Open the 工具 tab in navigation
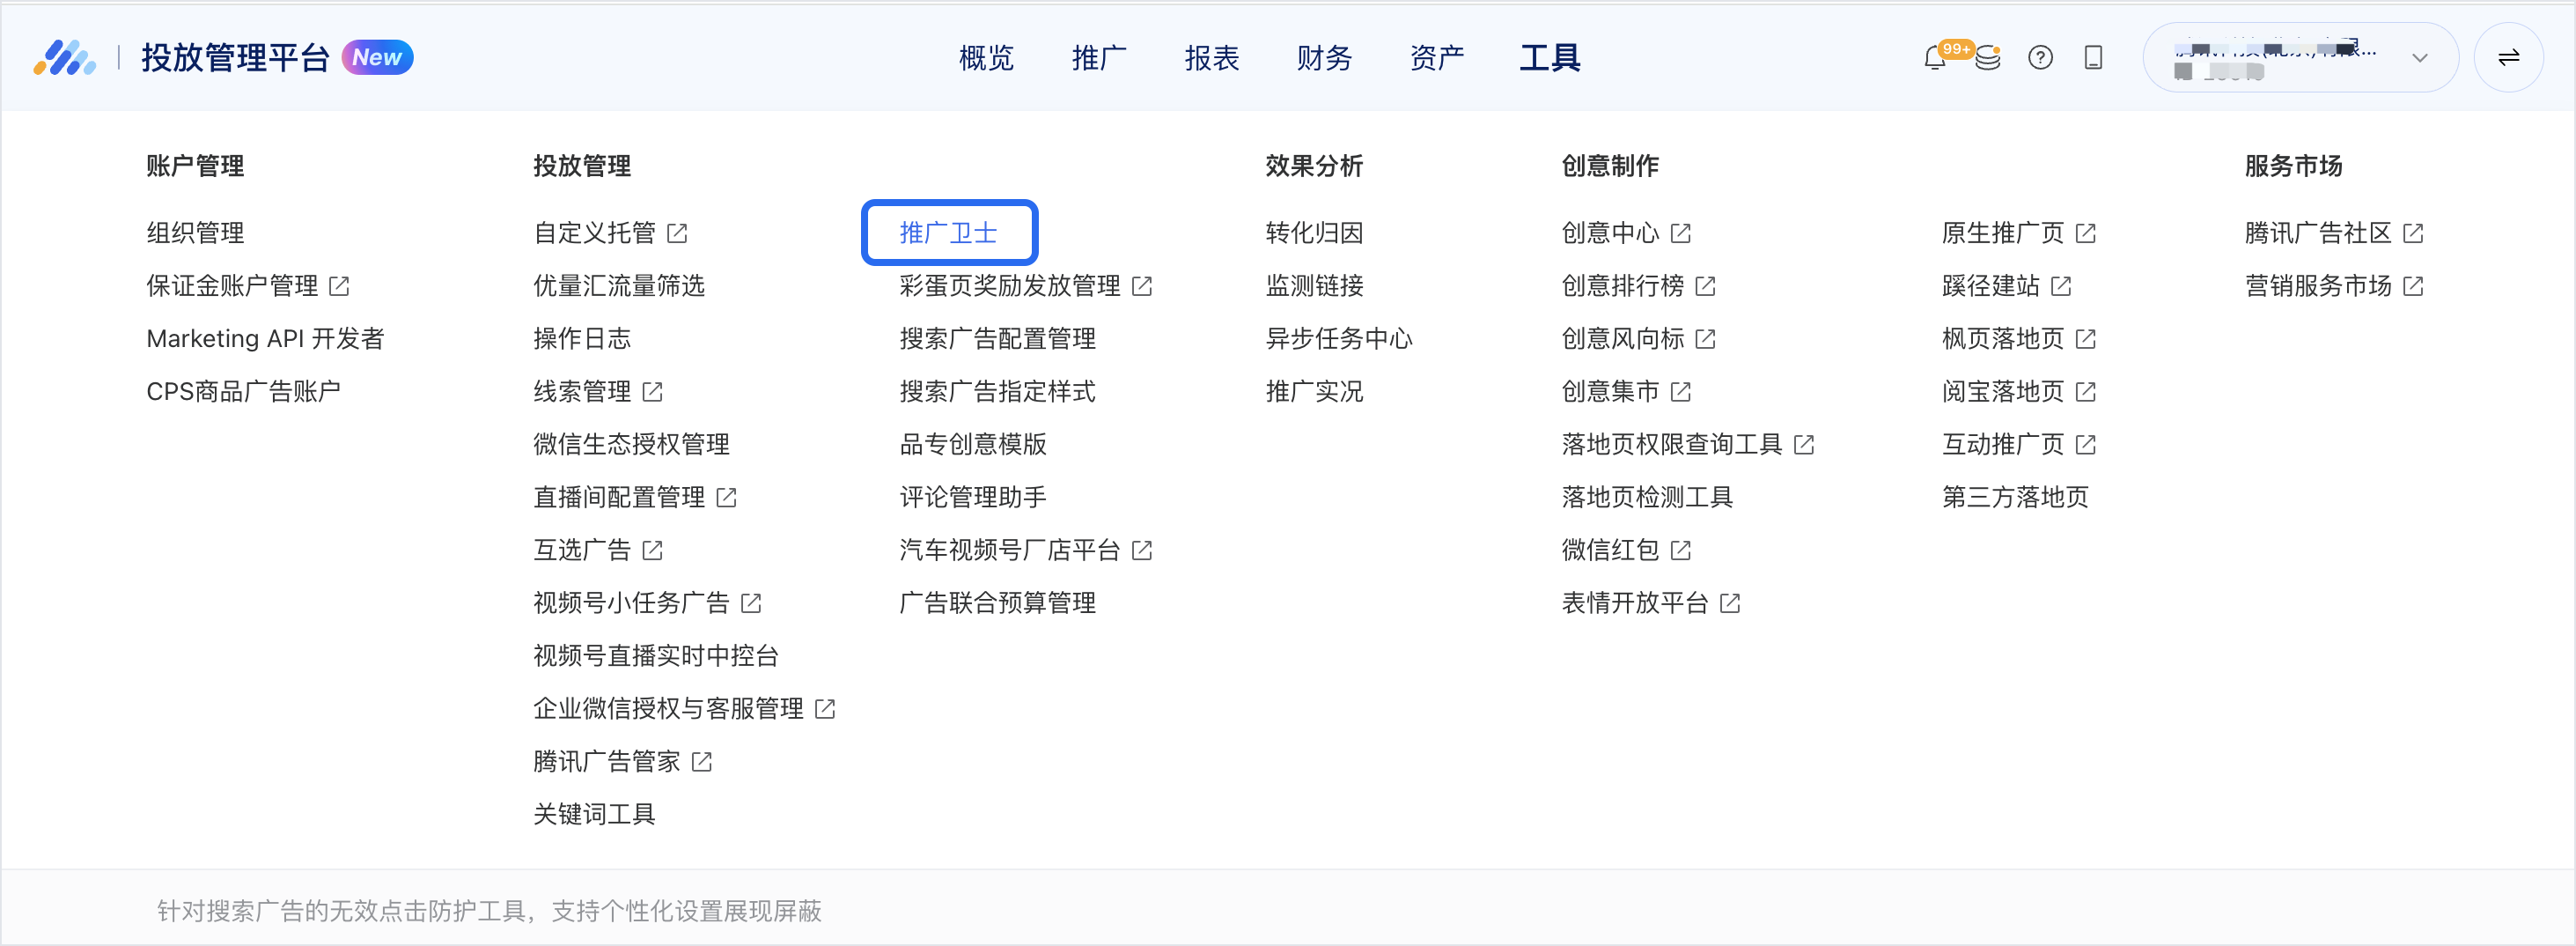Image resolution: width=2576 pixels, height=946 pixels. pyautogui.click(x=1549, y=58)
